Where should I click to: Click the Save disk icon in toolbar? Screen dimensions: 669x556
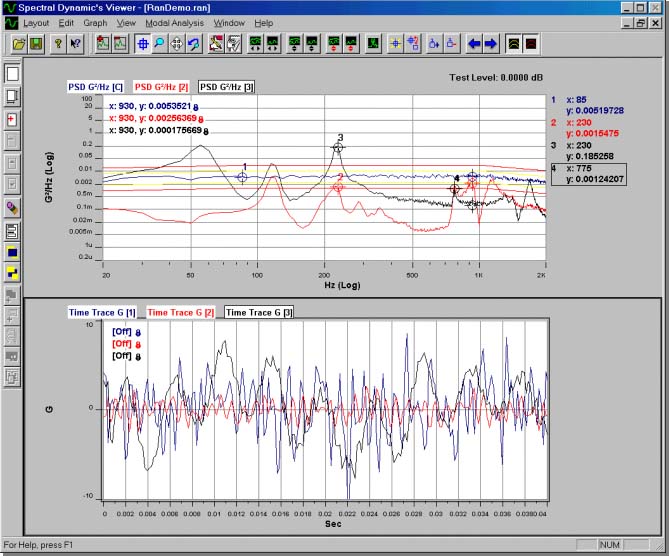35,44
